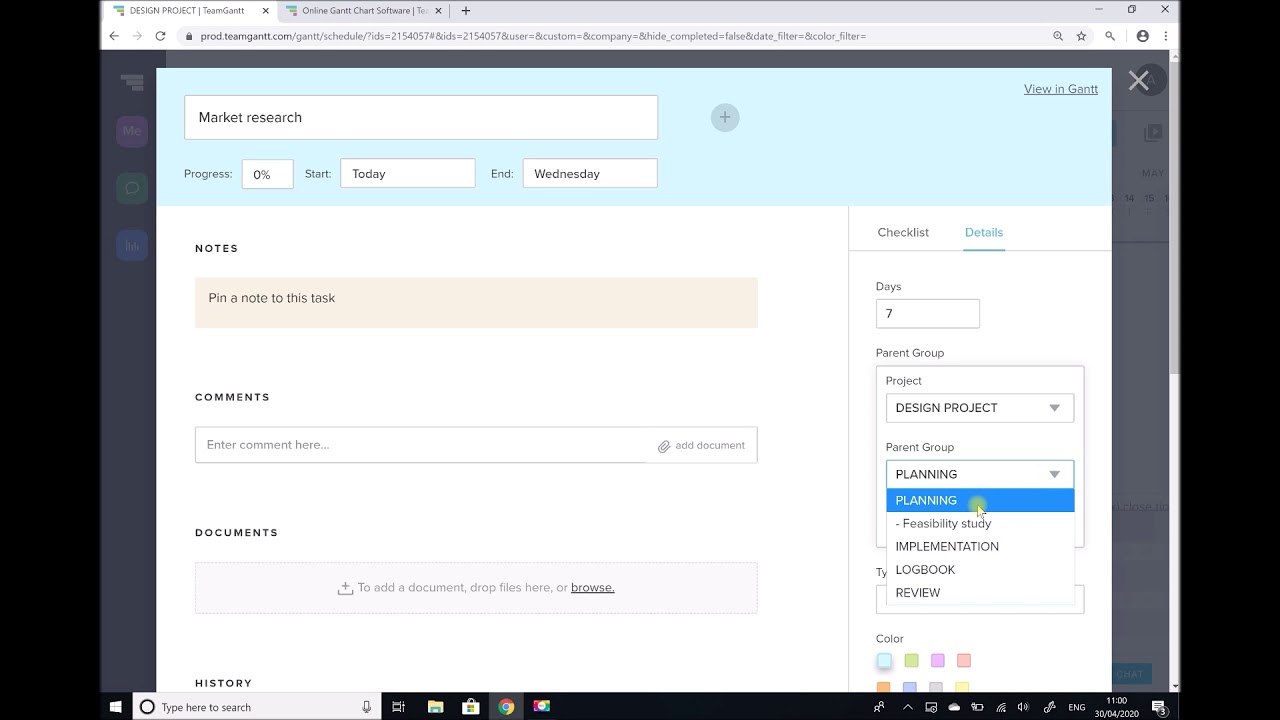Open the Project dropdown showing DESIGN PROJECT

[x=980, y=408]
